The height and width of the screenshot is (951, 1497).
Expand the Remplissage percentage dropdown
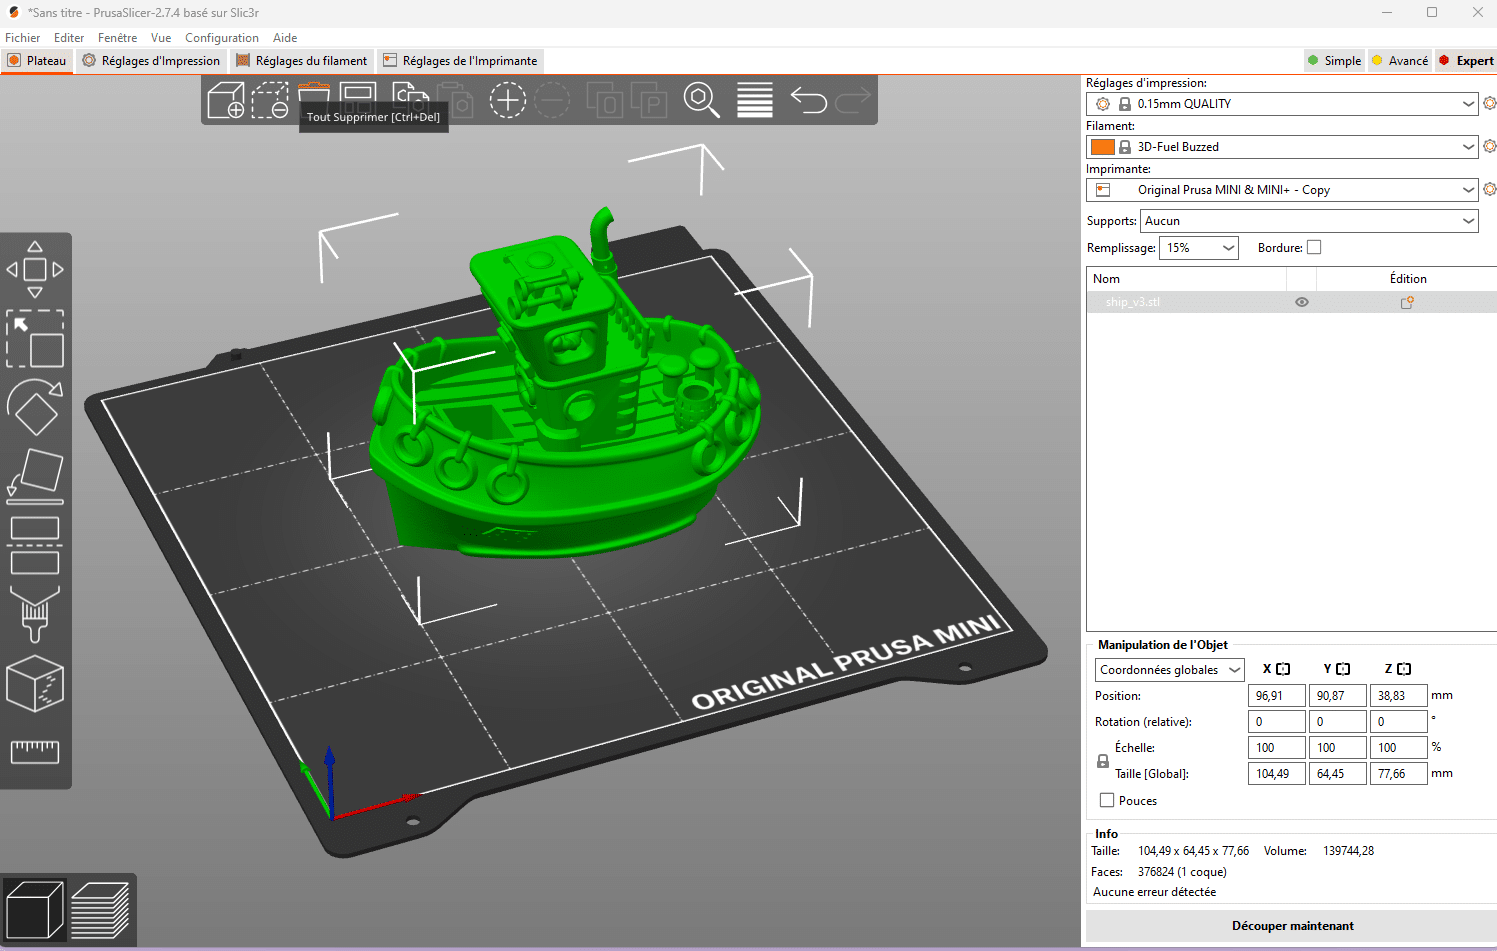click(1198, 247)
